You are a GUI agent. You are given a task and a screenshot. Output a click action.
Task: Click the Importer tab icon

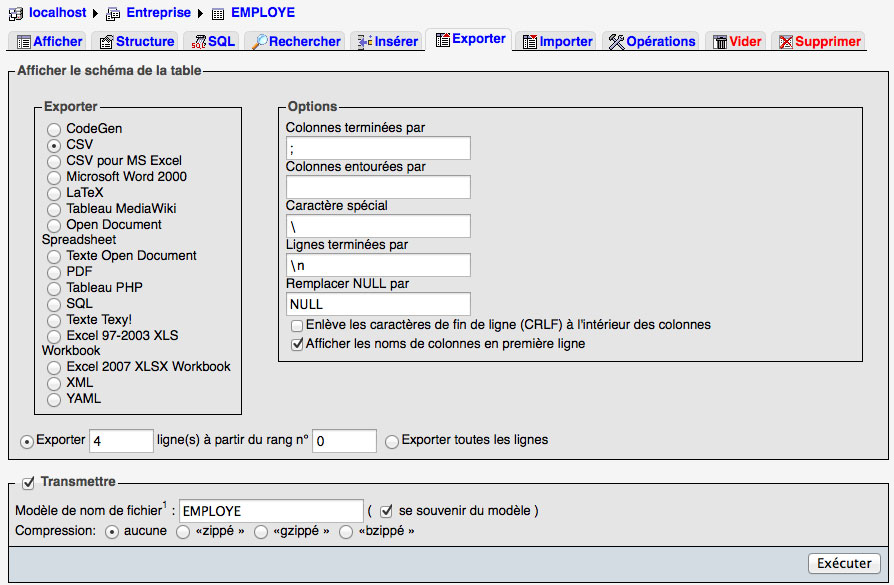click(530, 41)
